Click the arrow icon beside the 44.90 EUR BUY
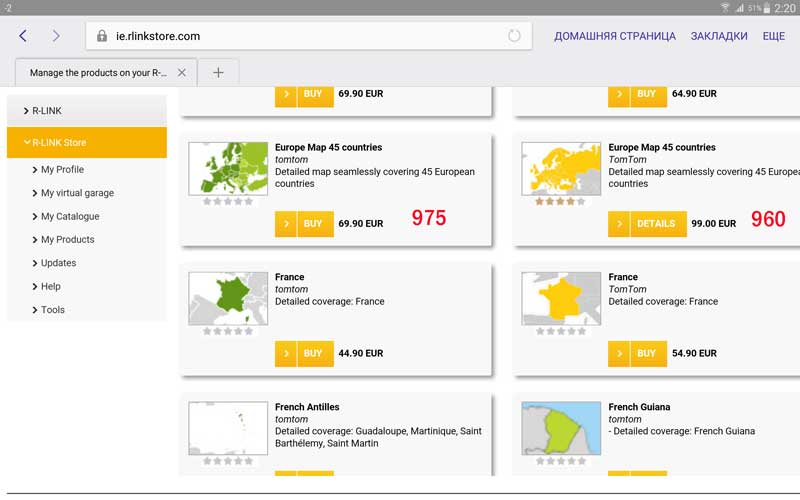 (x=286, y=354)
